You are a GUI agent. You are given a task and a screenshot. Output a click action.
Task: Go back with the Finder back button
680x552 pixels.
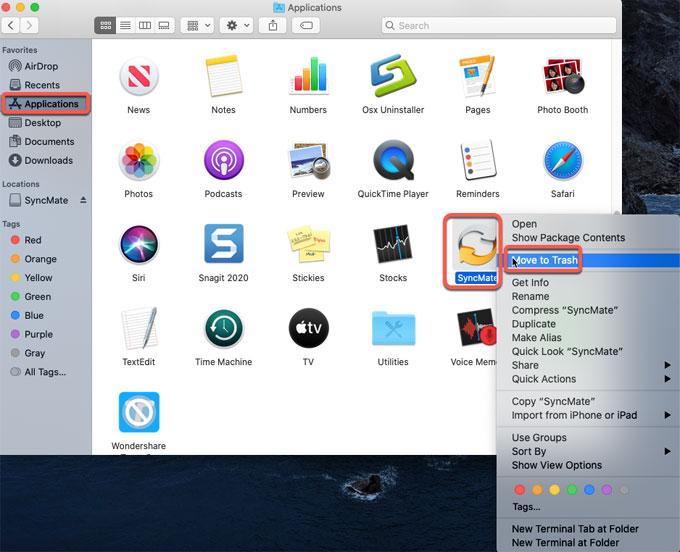pyautogui.click(x=10, y=26)
